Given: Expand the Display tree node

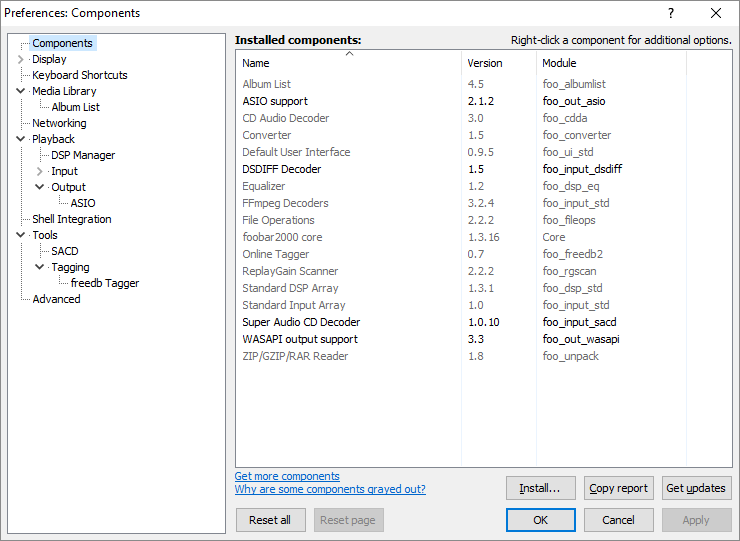Looking at the screenshot, I should point(20,59).
